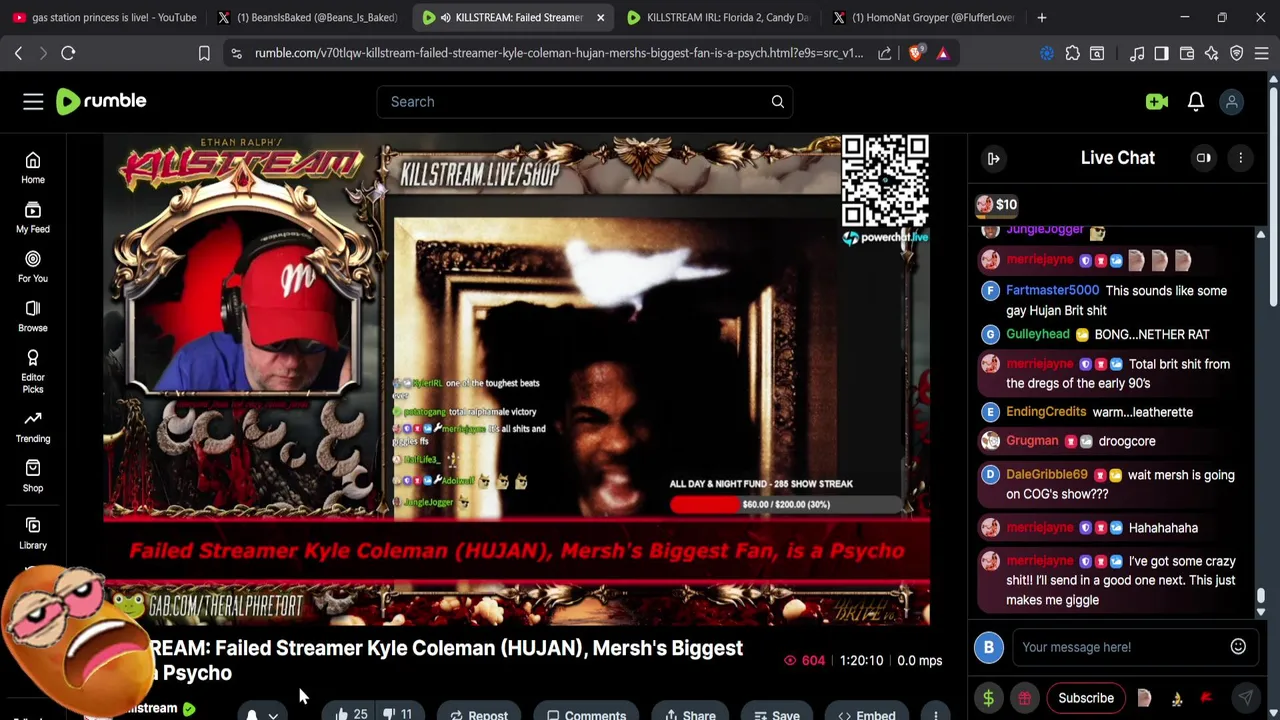Viewport: 1280px width, 720px height.
Task: Open the Comments section button
Action: (586, 714)
